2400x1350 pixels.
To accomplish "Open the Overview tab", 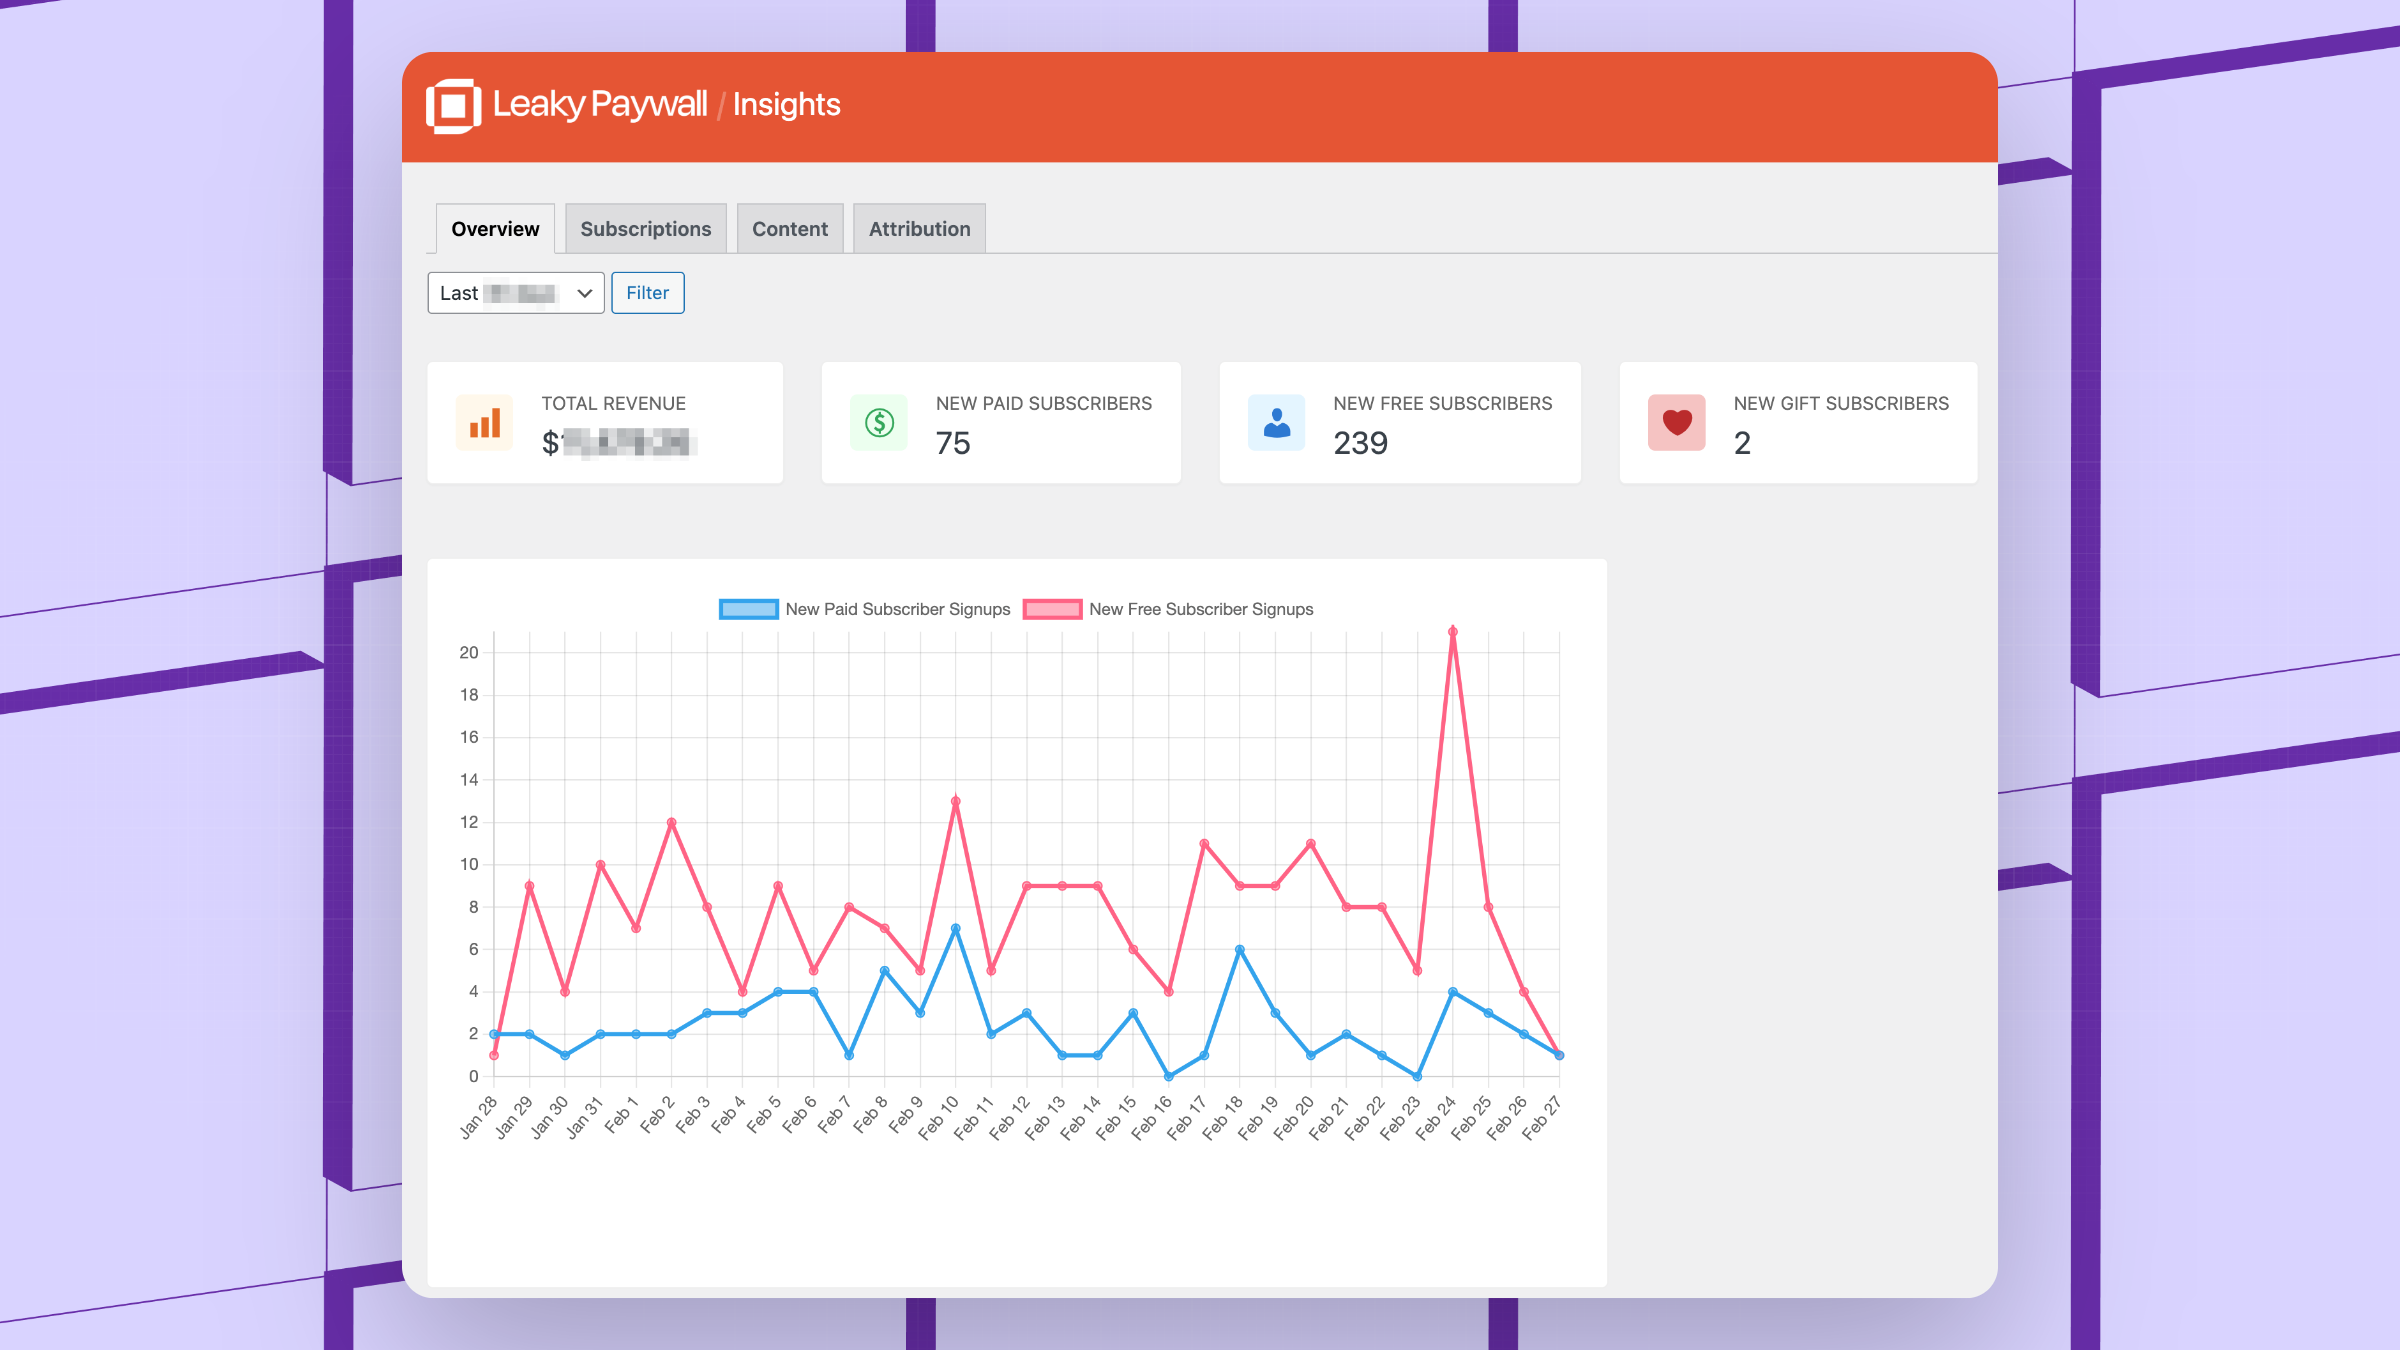I will (495, 229).
